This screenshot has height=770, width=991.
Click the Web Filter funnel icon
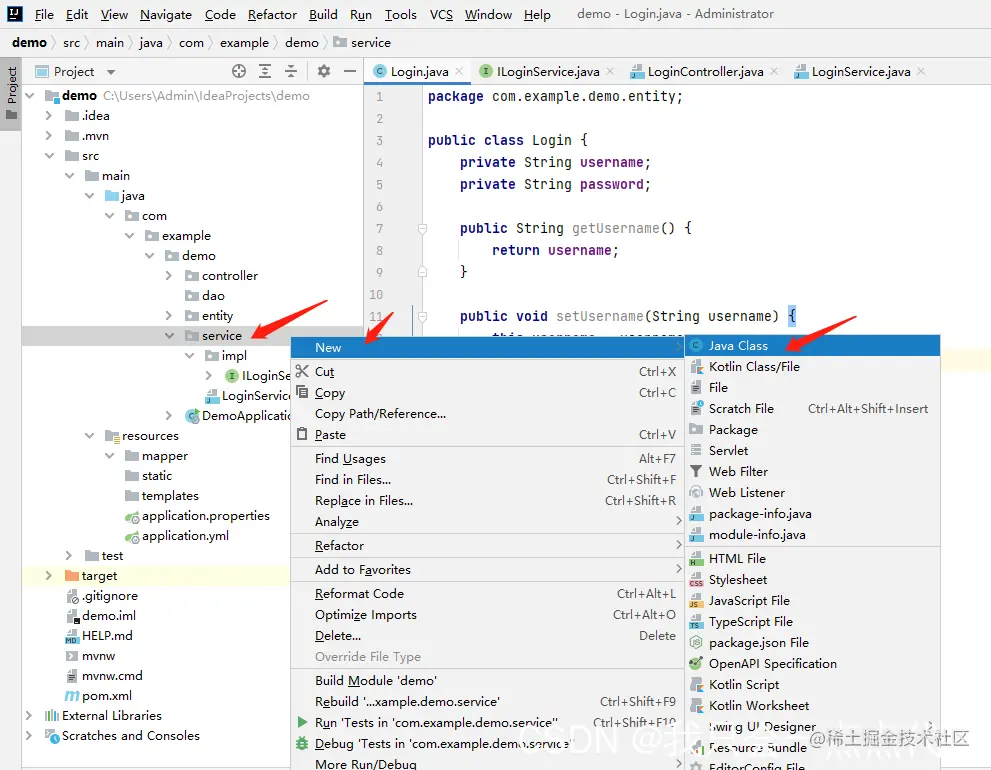[696, 472]
